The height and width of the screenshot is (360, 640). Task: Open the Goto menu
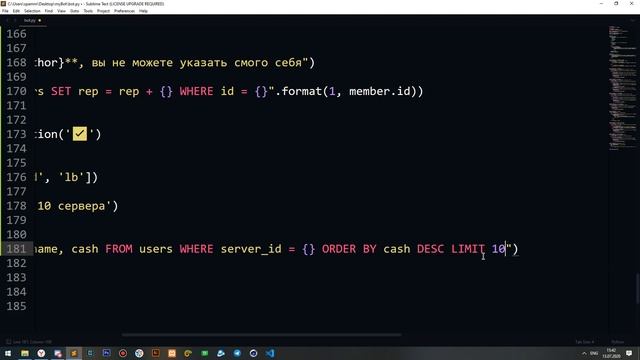75,11
